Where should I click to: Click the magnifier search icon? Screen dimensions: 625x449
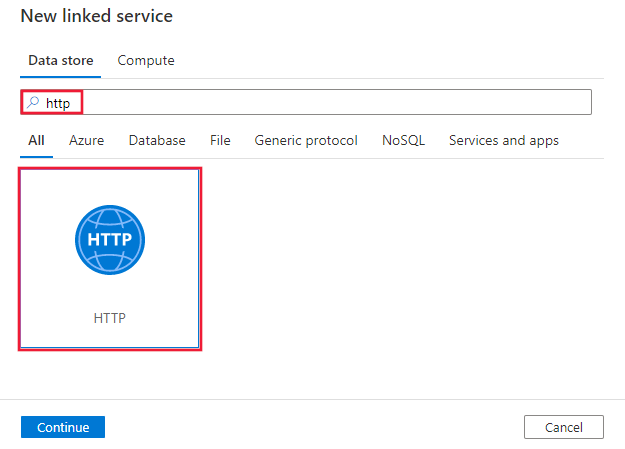33,103
